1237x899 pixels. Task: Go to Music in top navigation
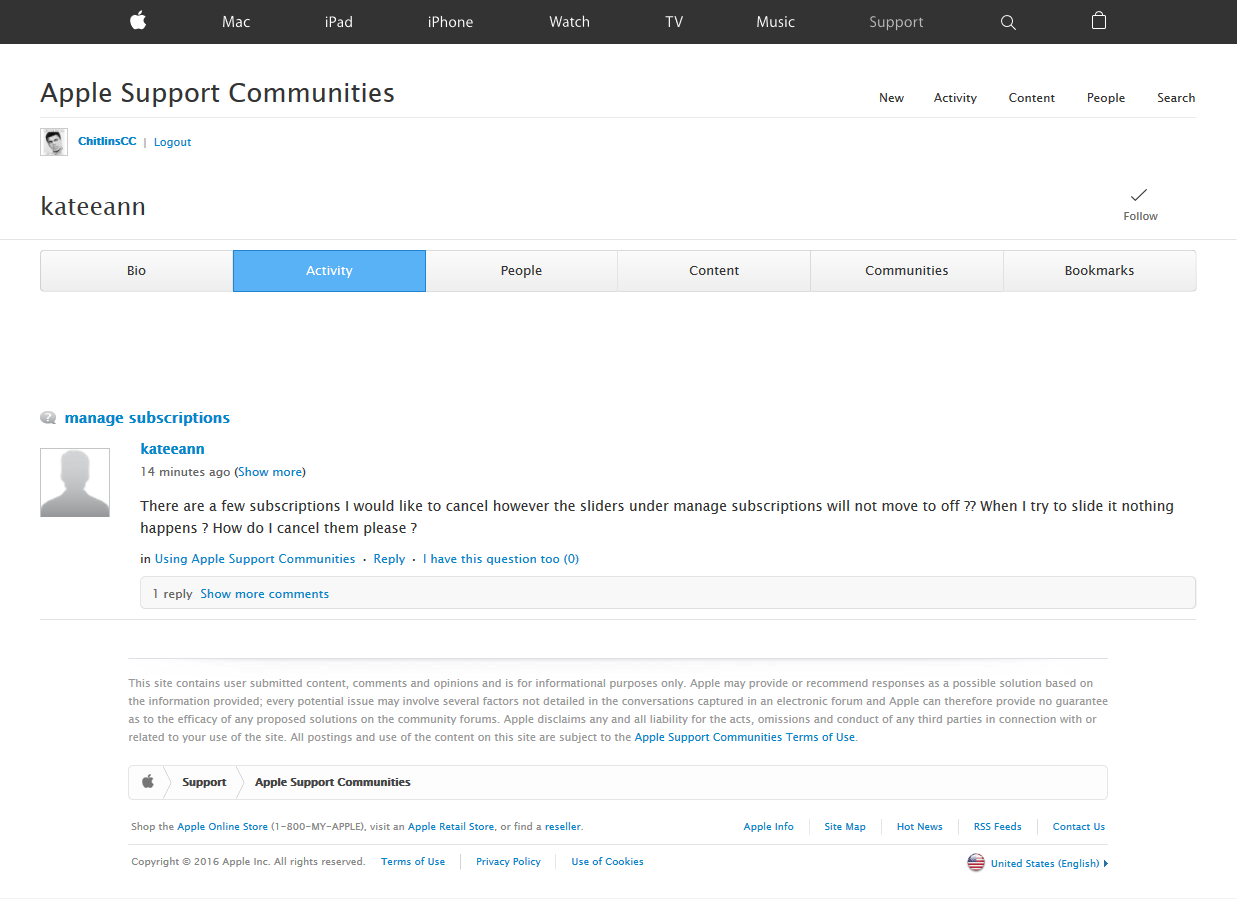[x=775, y=22]
